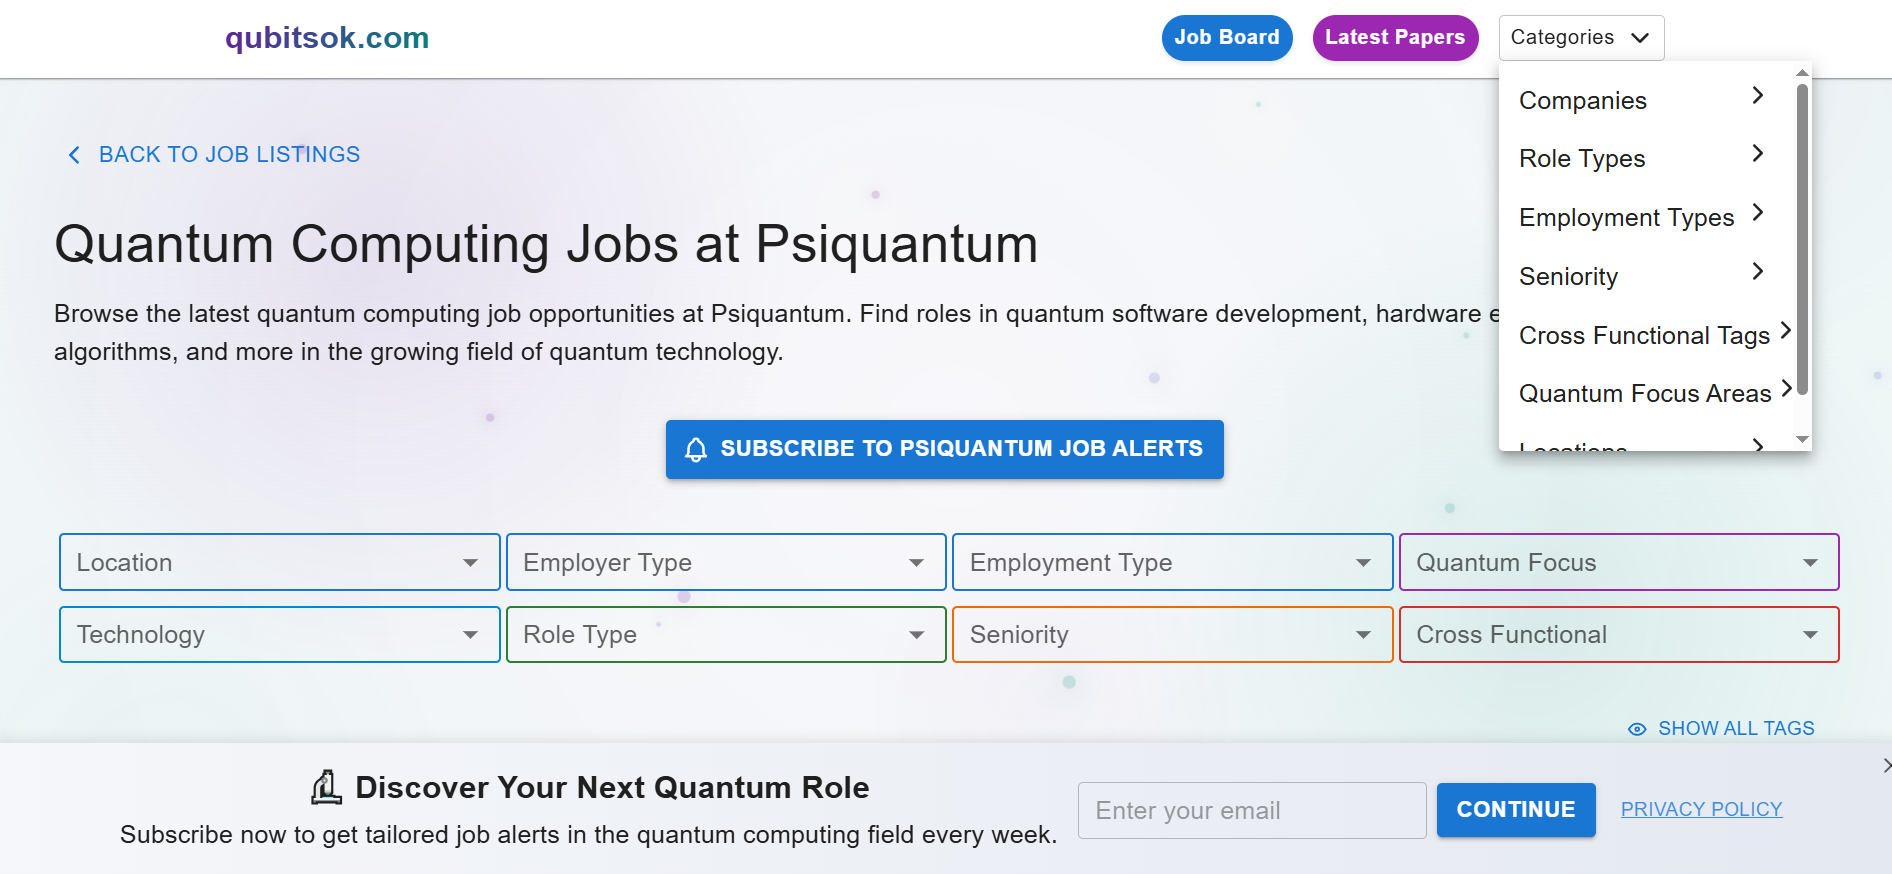Open the Role Type filter dropdown
The height and width of the screenshot is (874, 1892).
pyautogui.click(x=726, y=634)
